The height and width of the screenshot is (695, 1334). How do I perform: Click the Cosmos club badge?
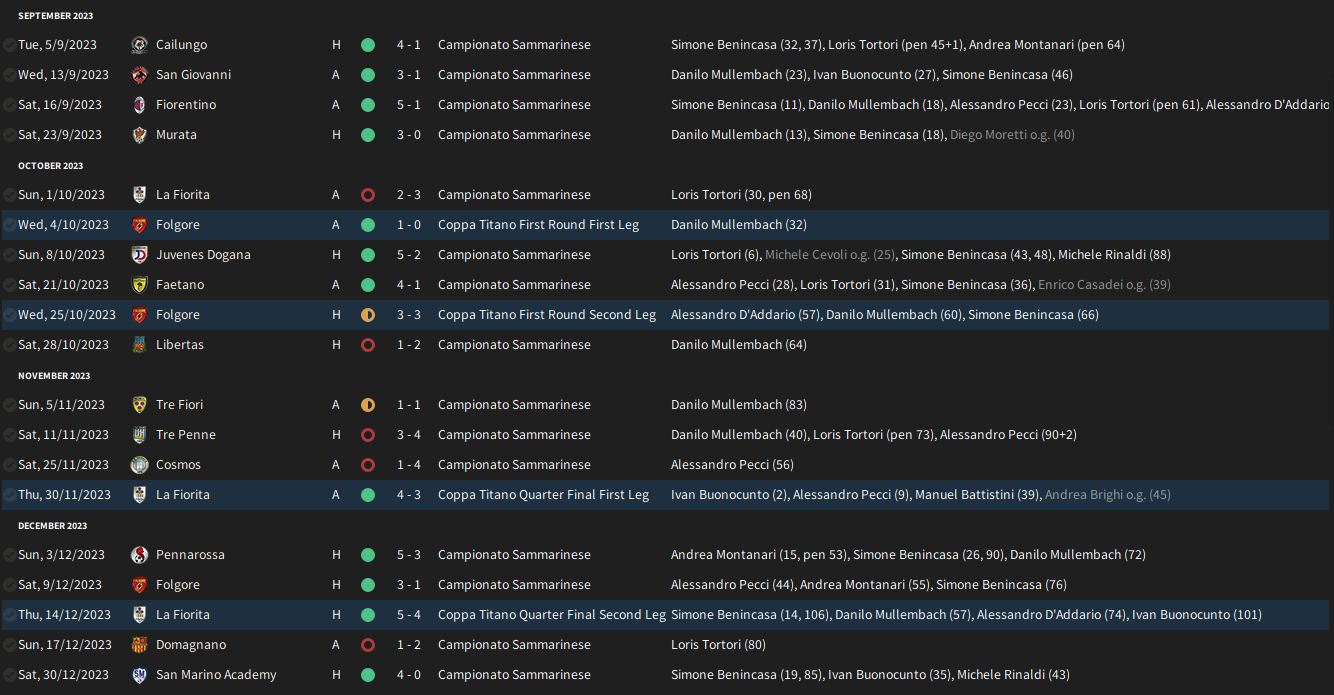[x=140, y=465]
